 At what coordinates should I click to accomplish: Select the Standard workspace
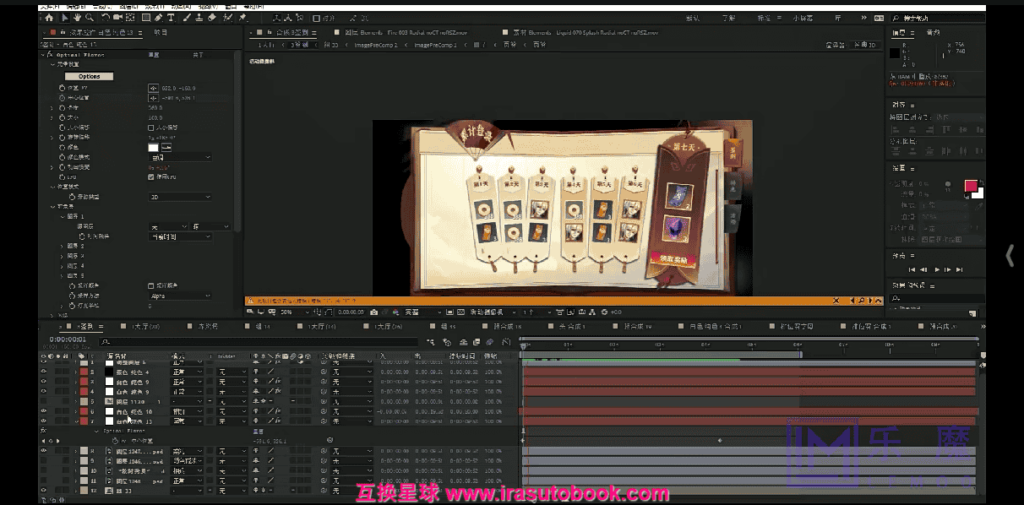(763, 18)
